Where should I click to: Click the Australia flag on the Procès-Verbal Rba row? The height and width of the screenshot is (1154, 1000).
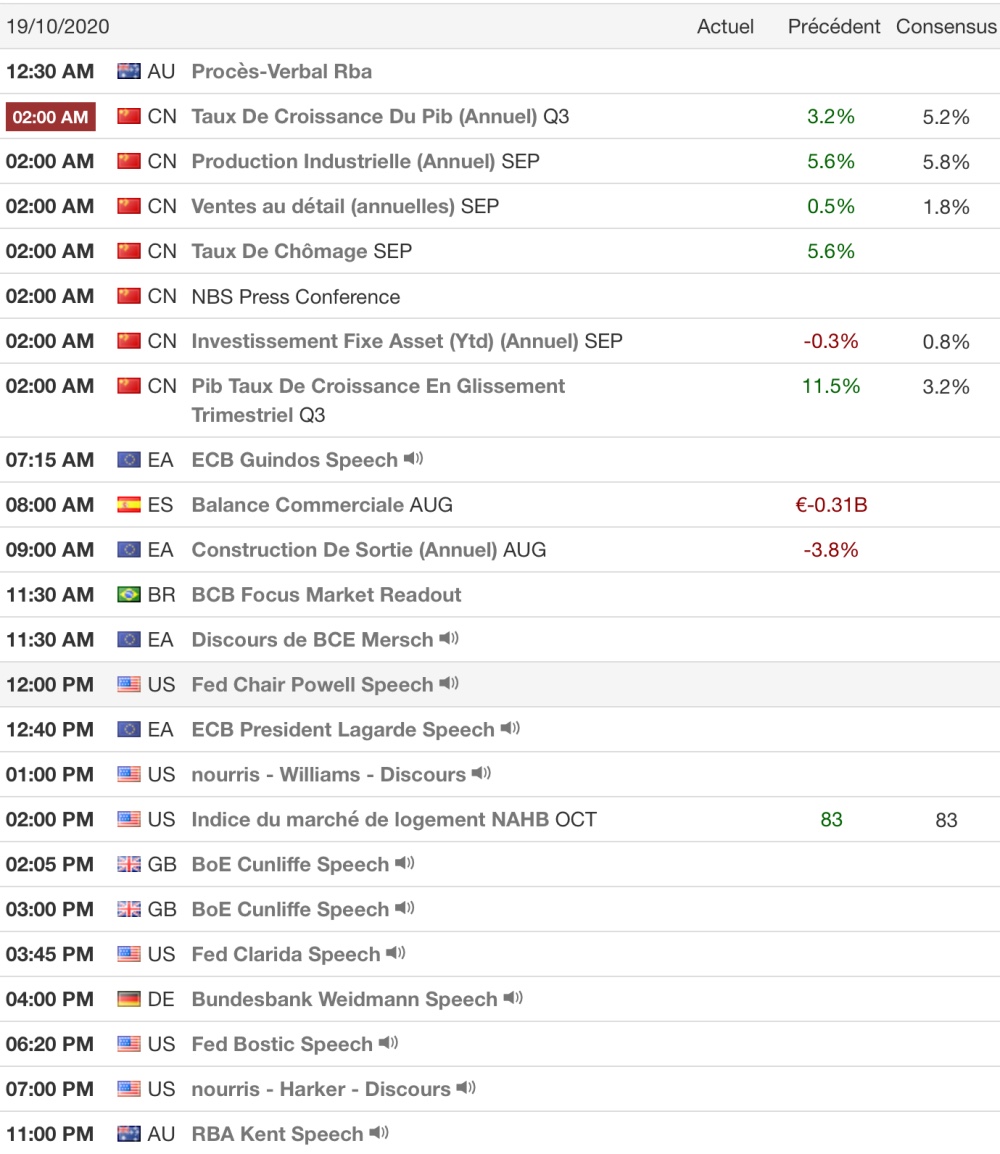pyautogui.click(x=129, y=71)
